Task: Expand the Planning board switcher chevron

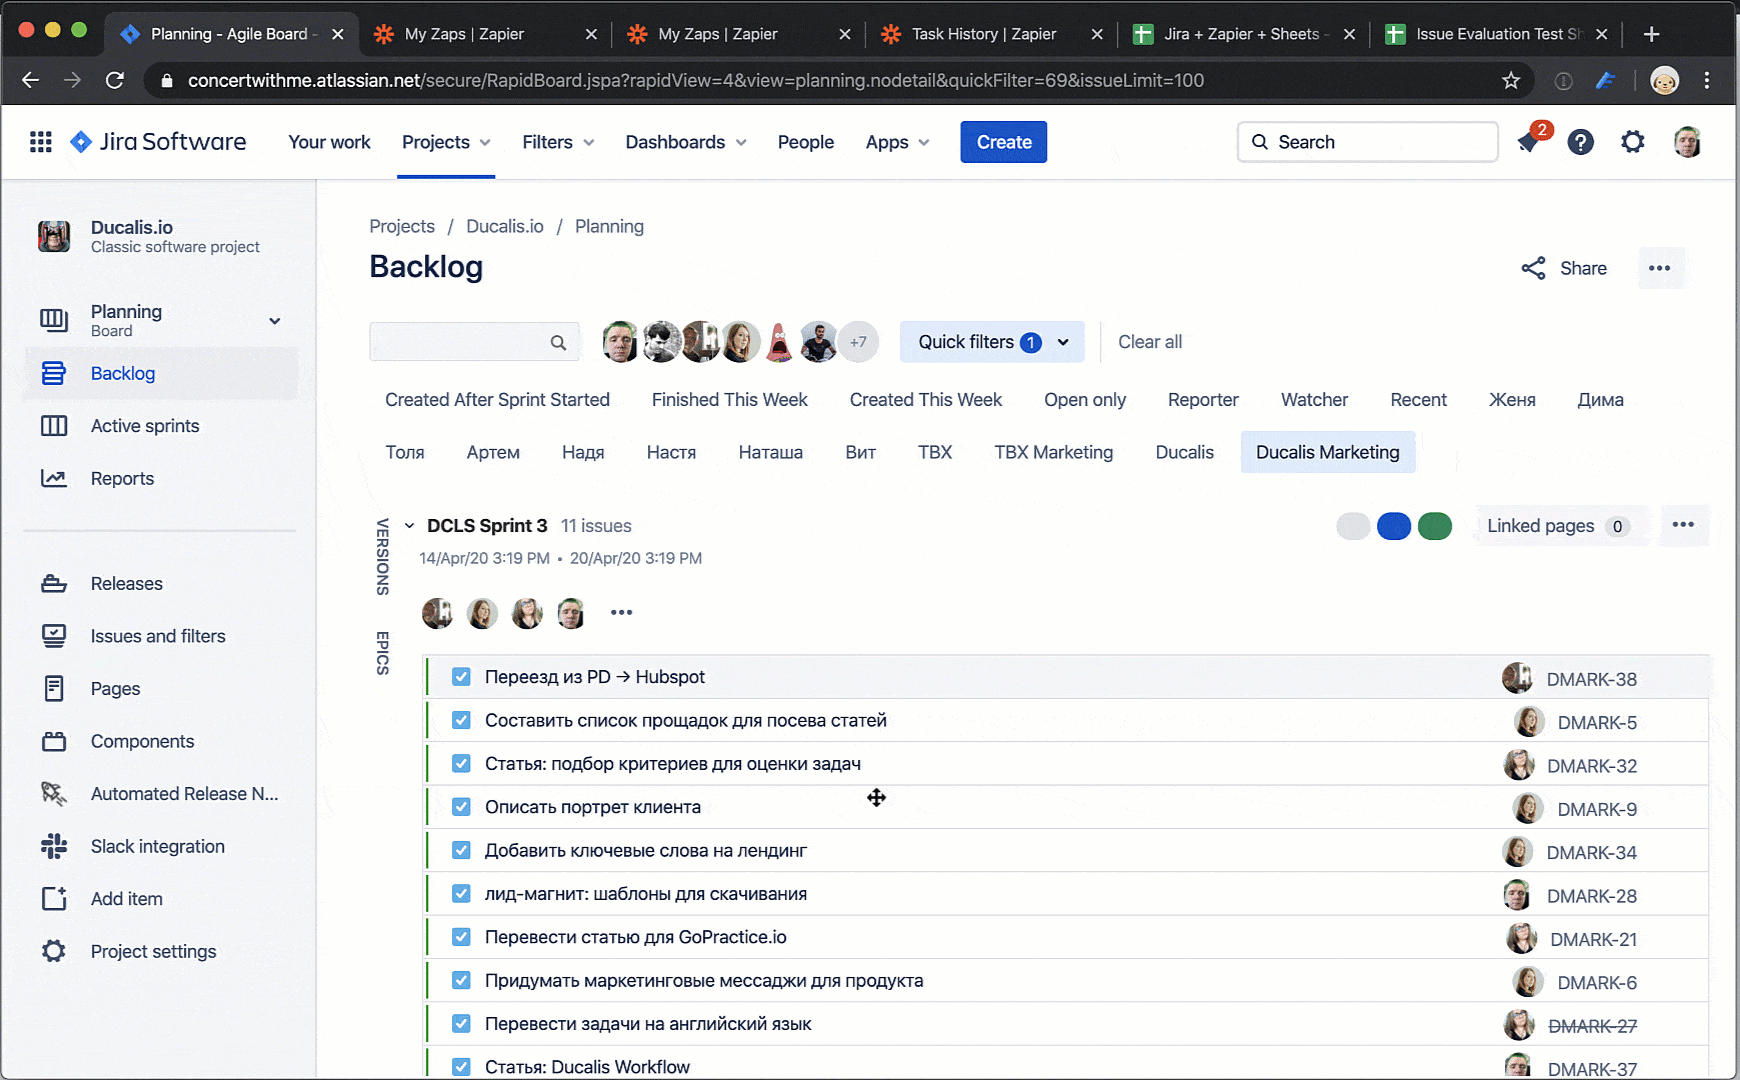Action: [x=274, y=321]
